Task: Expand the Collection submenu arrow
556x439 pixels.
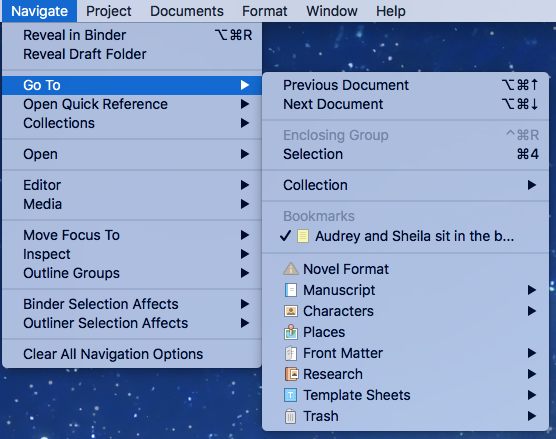Action: 532,185
